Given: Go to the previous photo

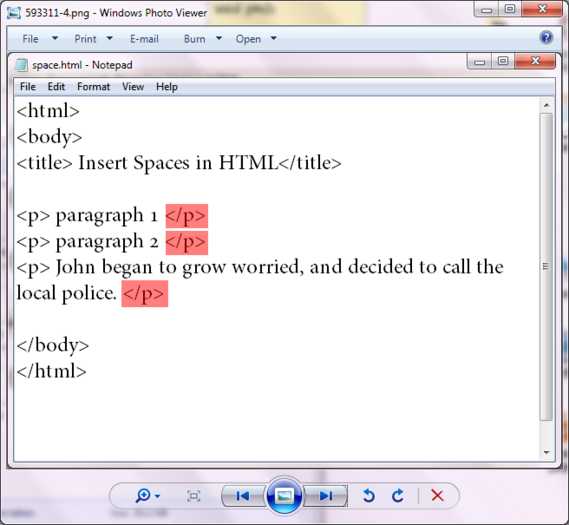Looking at the screenshot, I should pyautogui.click(x=243, y=496).
